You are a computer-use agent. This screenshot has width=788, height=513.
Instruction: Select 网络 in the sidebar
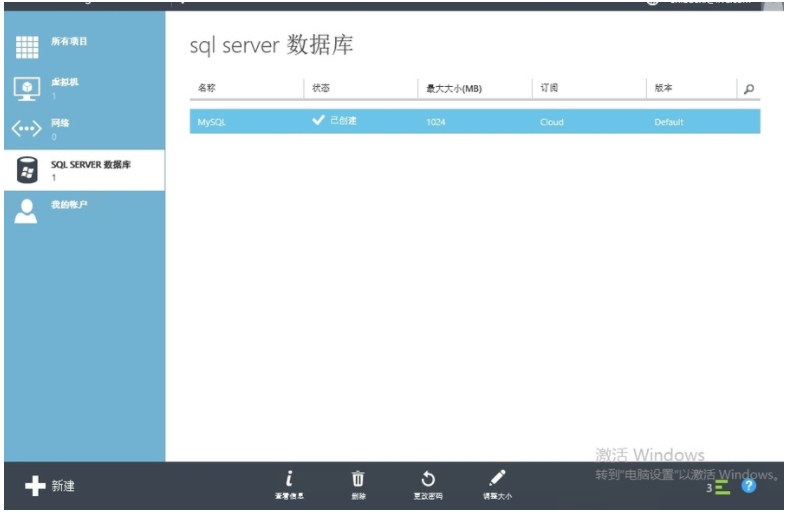pyautogui.click(x=84, y=129)
